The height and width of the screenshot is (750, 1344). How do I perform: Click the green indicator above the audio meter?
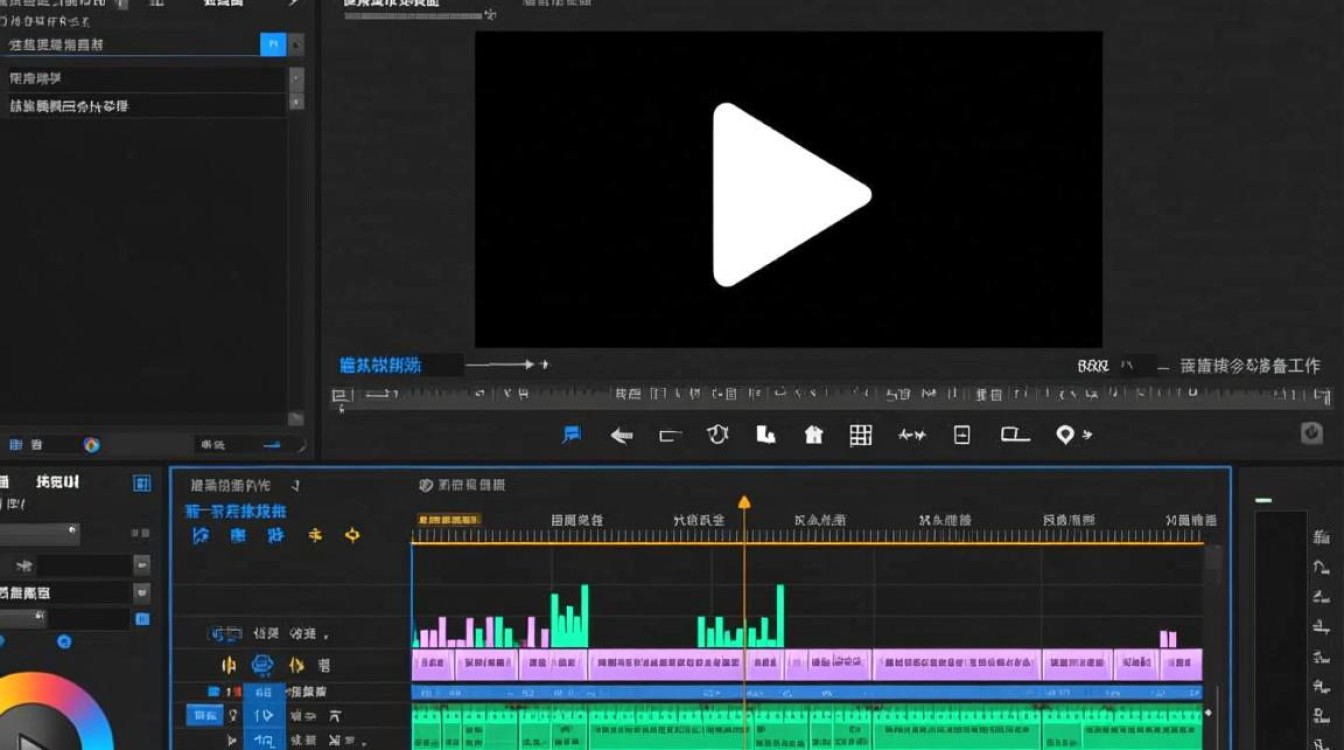tap(1264, 500)
